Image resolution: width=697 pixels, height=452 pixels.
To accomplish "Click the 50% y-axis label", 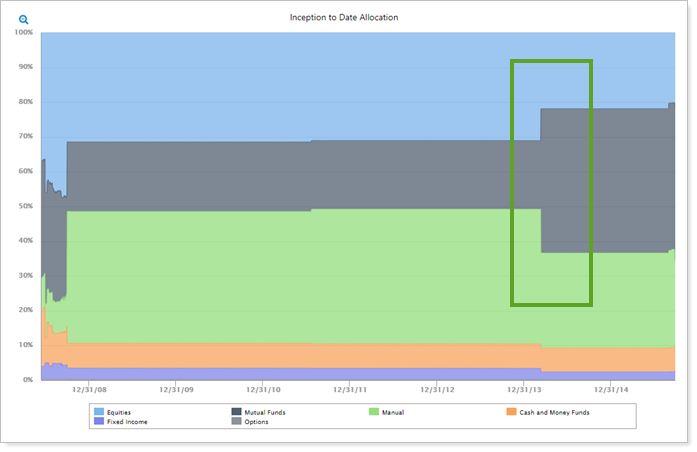I will 26,206.
